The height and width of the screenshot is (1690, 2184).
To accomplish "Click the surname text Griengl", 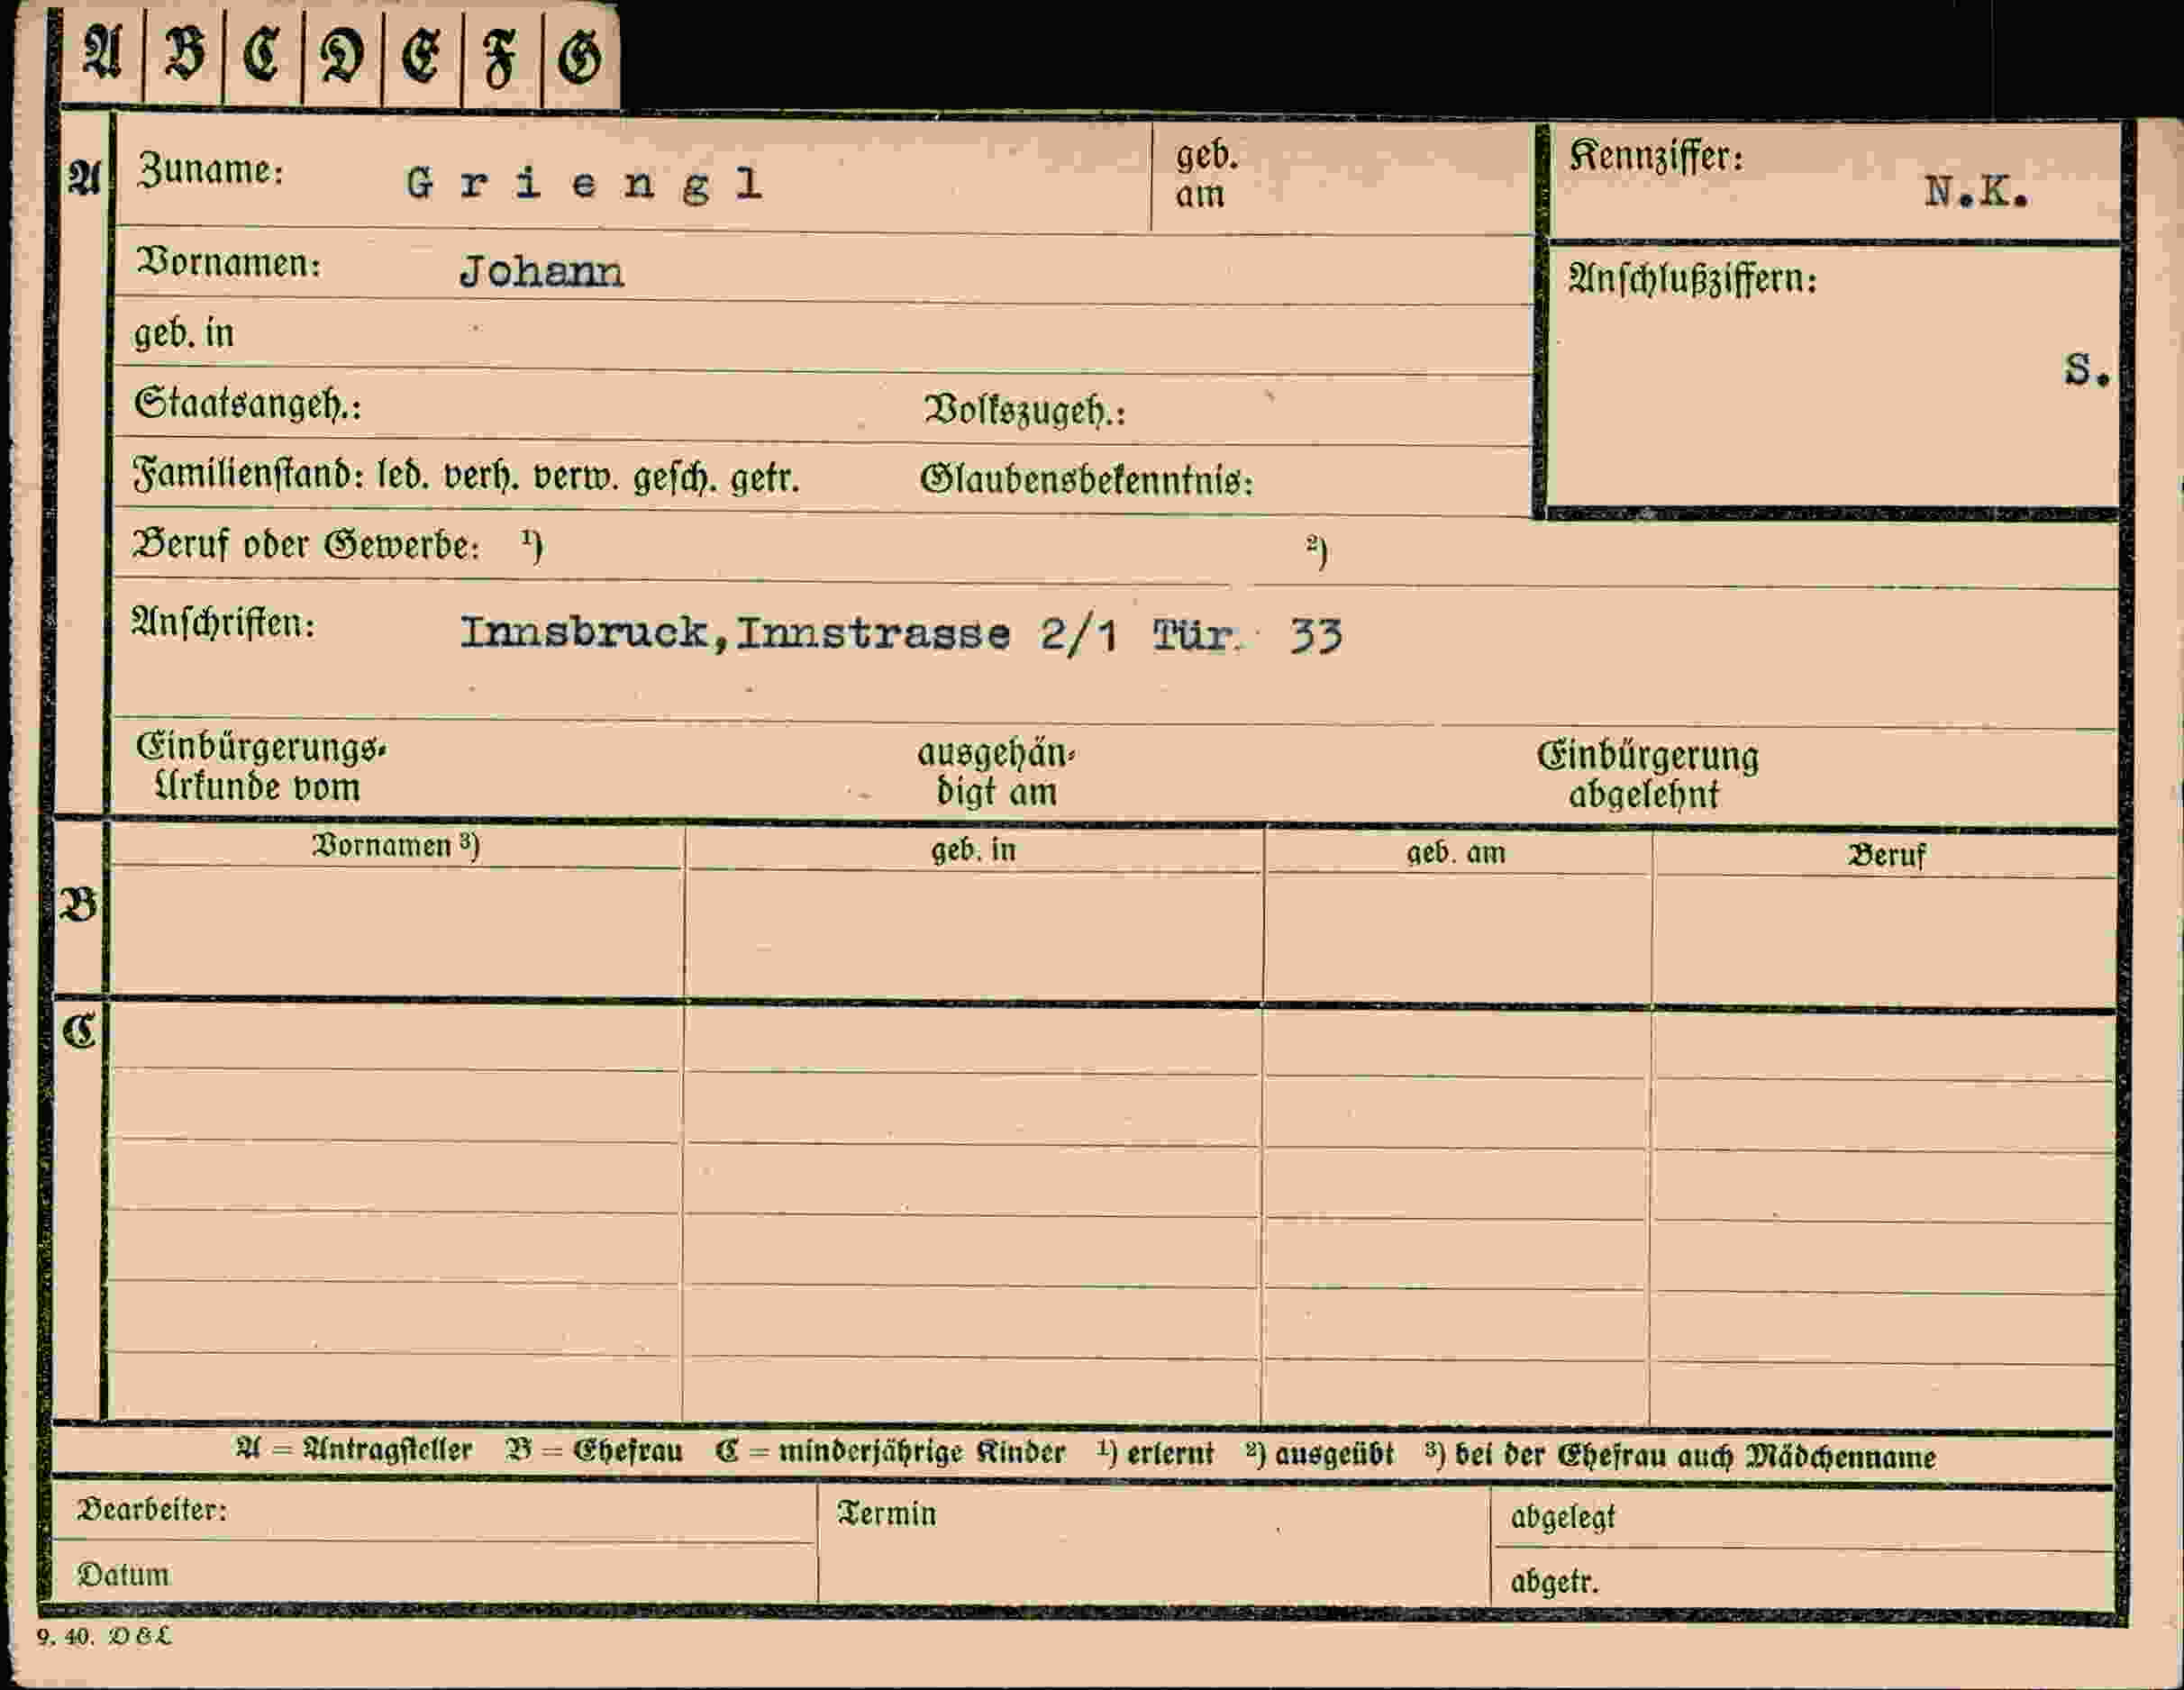I will 584,185.
